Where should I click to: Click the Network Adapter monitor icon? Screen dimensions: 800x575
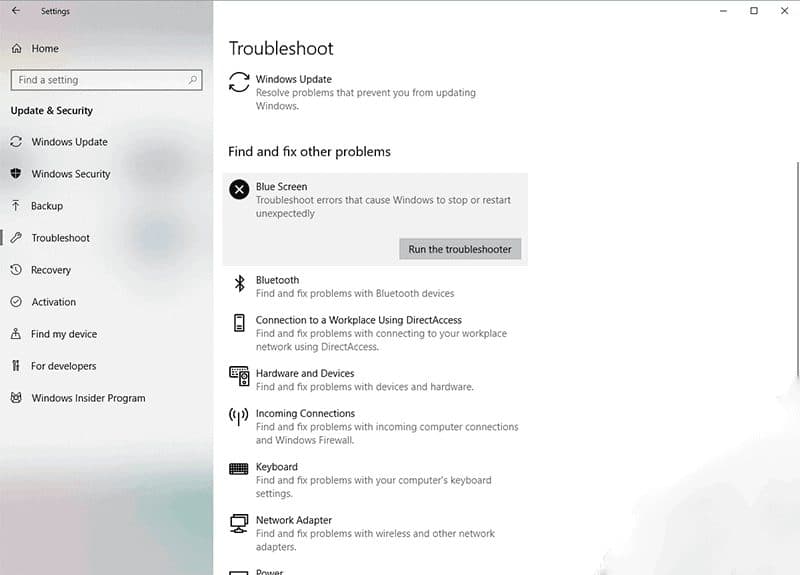point(239,523)
